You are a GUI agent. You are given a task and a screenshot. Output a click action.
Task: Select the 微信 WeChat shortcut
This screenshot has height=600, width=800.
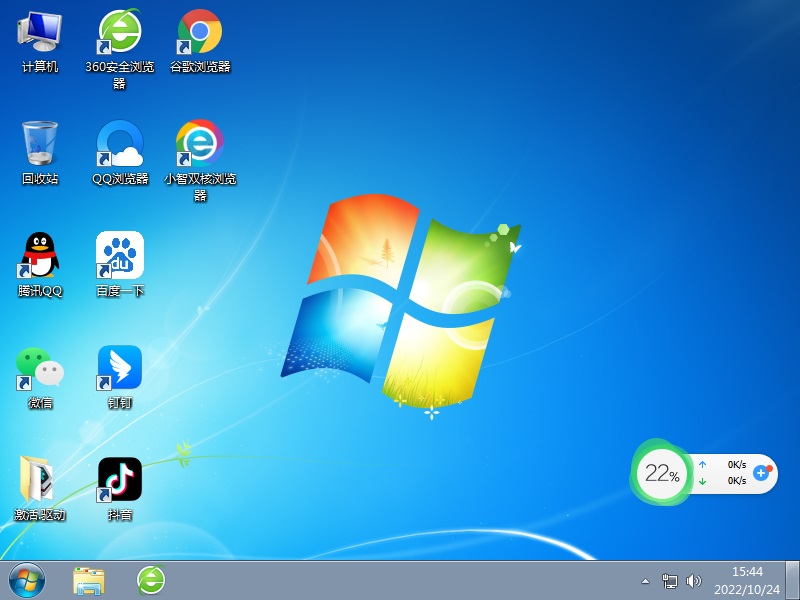pyautogui.click(x=40, y=378)
